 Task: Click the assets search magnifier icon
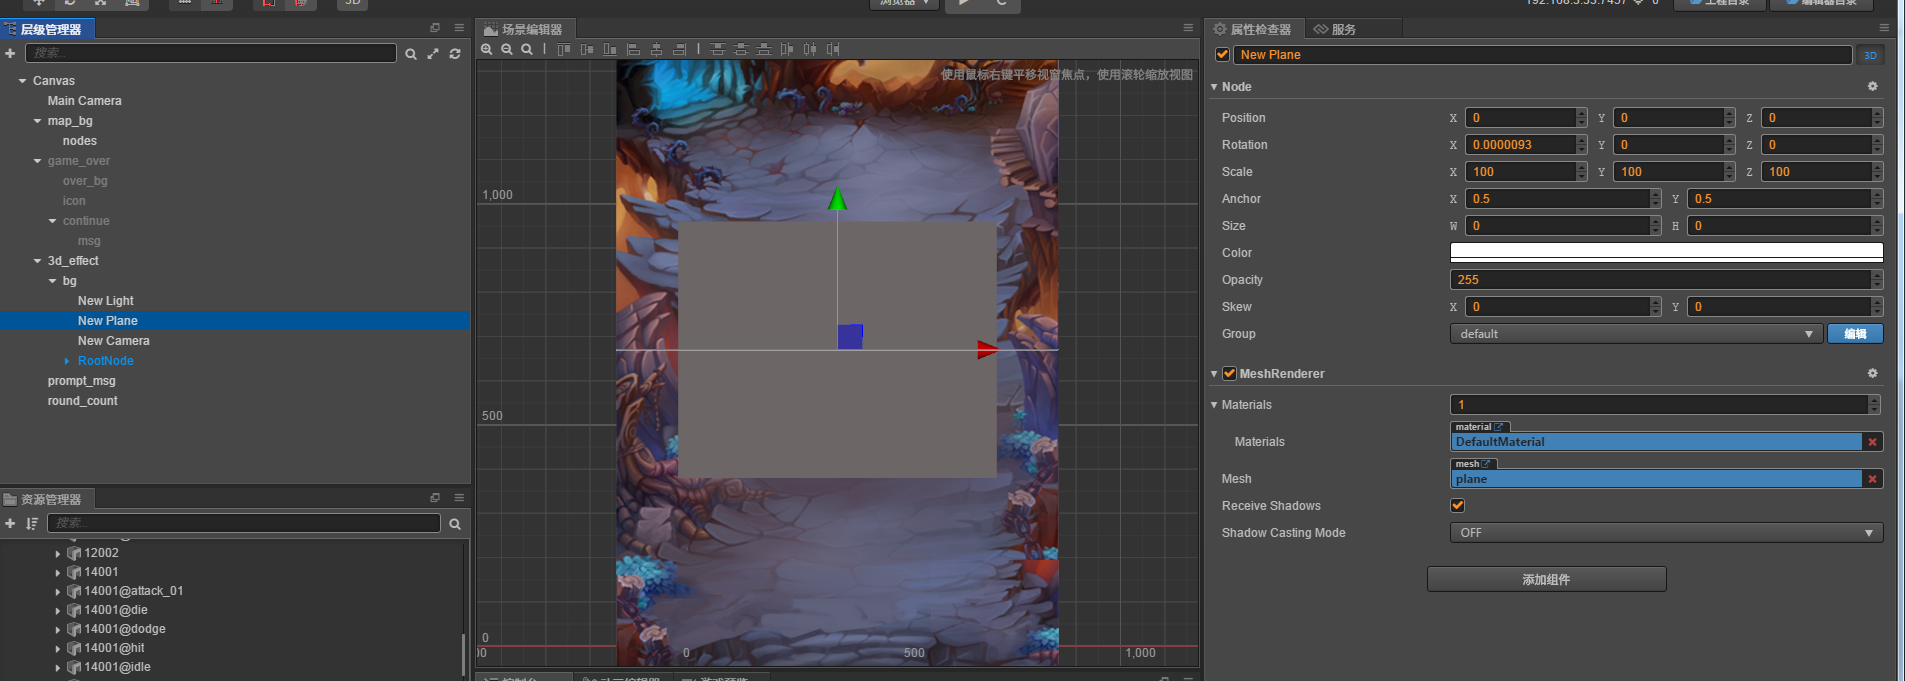(x=455, y=524)
